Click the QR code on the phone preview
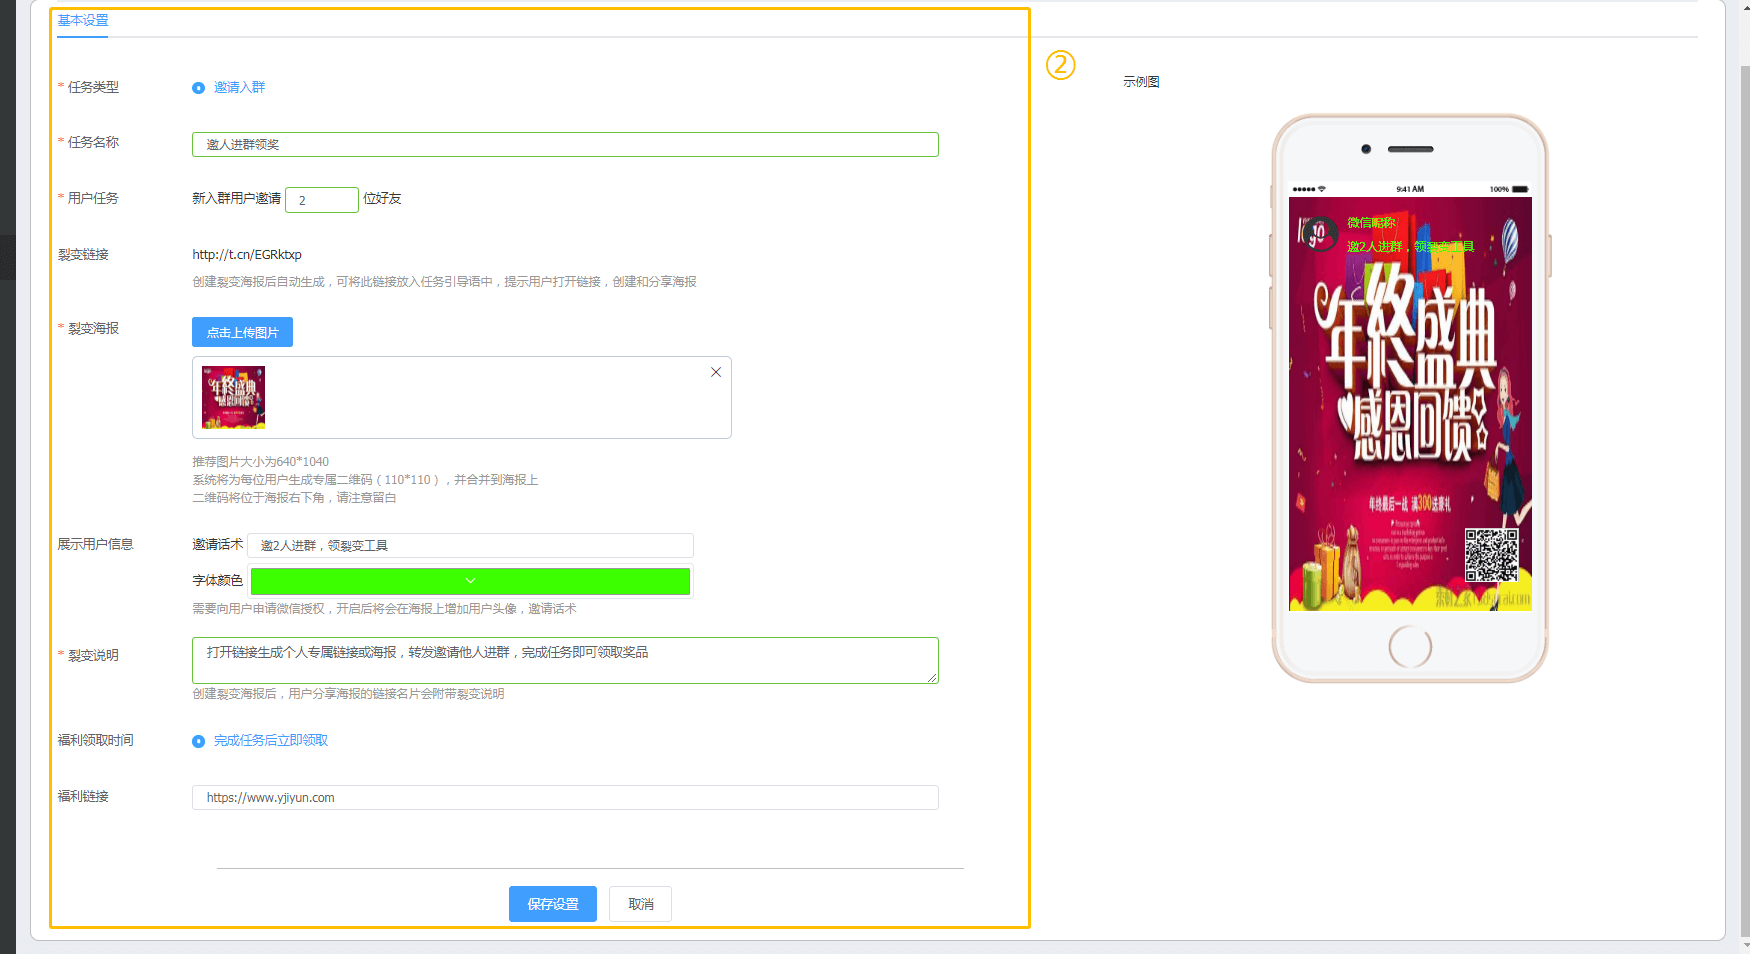The width and height of the screenshot is (1750, 954). 1491,555
